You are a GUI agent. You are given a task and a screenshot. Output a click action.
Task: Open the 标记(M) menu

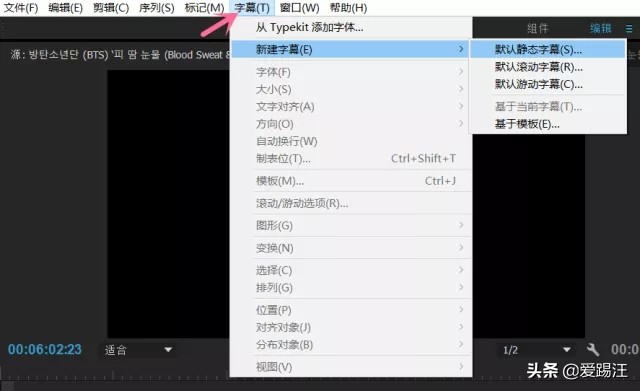pos(204,8)
